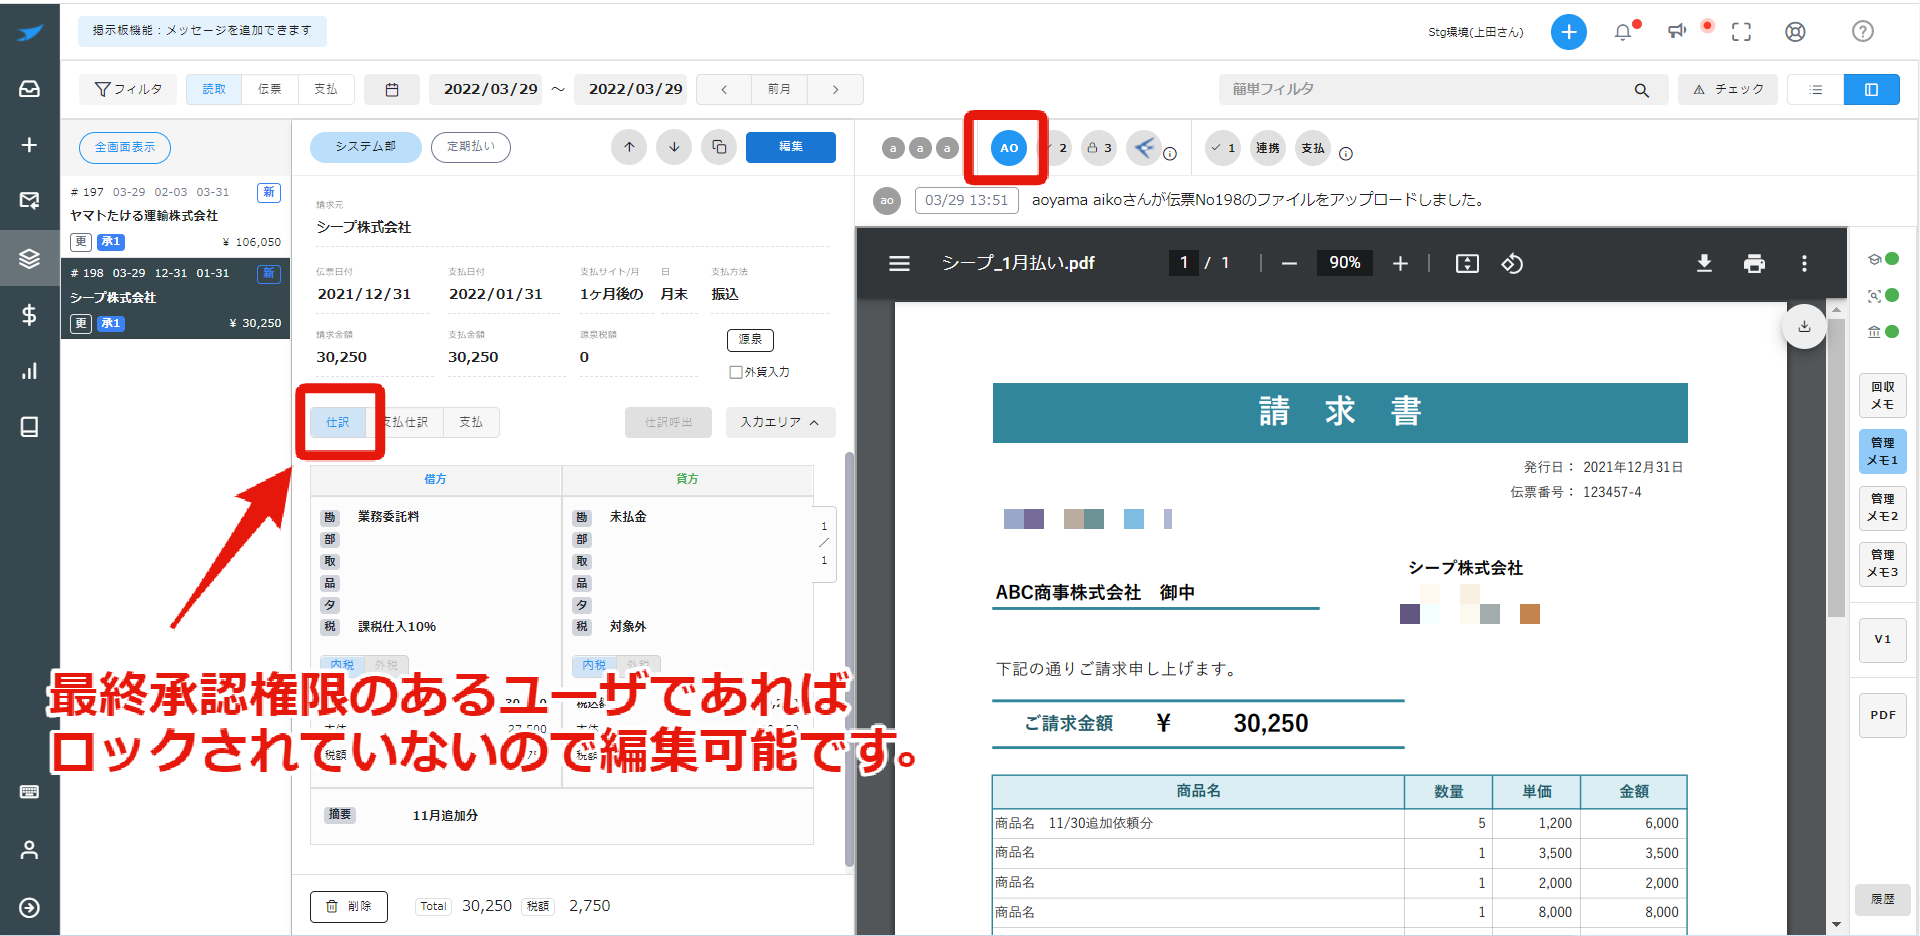Viewport: 1920px width, 936px height.
Task: Switch to split panel view layout
Action: pos(1872,90)
